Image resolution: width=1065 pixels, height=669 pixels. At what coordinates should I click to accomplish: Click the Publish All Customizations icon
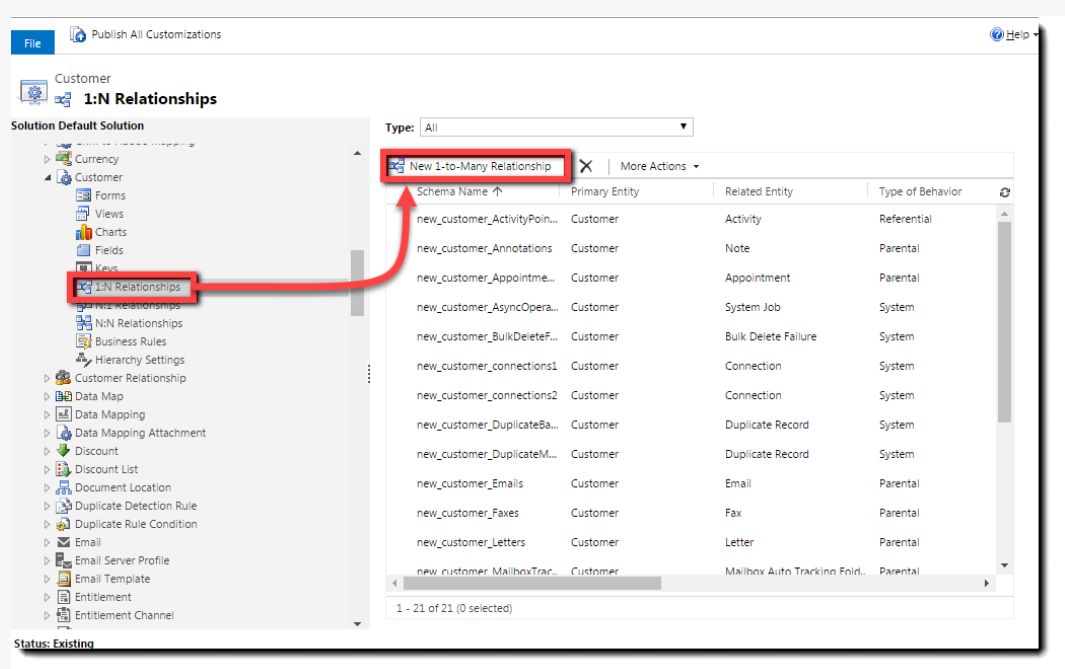(78, 35)
